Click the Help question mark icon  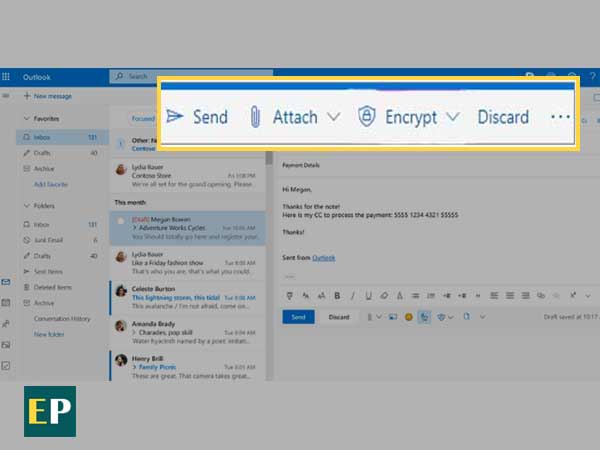coord(592,76)
